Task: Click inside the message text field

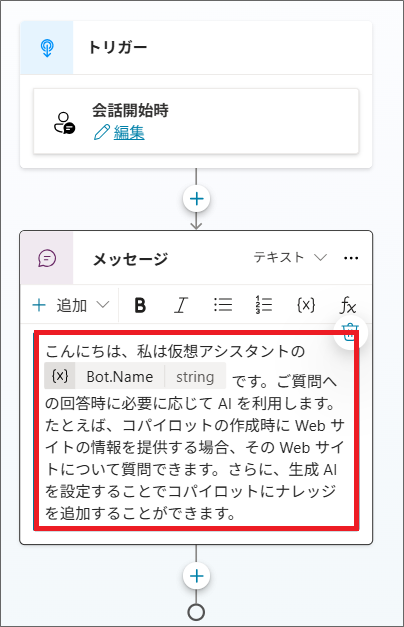Action: [x=196, y=431]
